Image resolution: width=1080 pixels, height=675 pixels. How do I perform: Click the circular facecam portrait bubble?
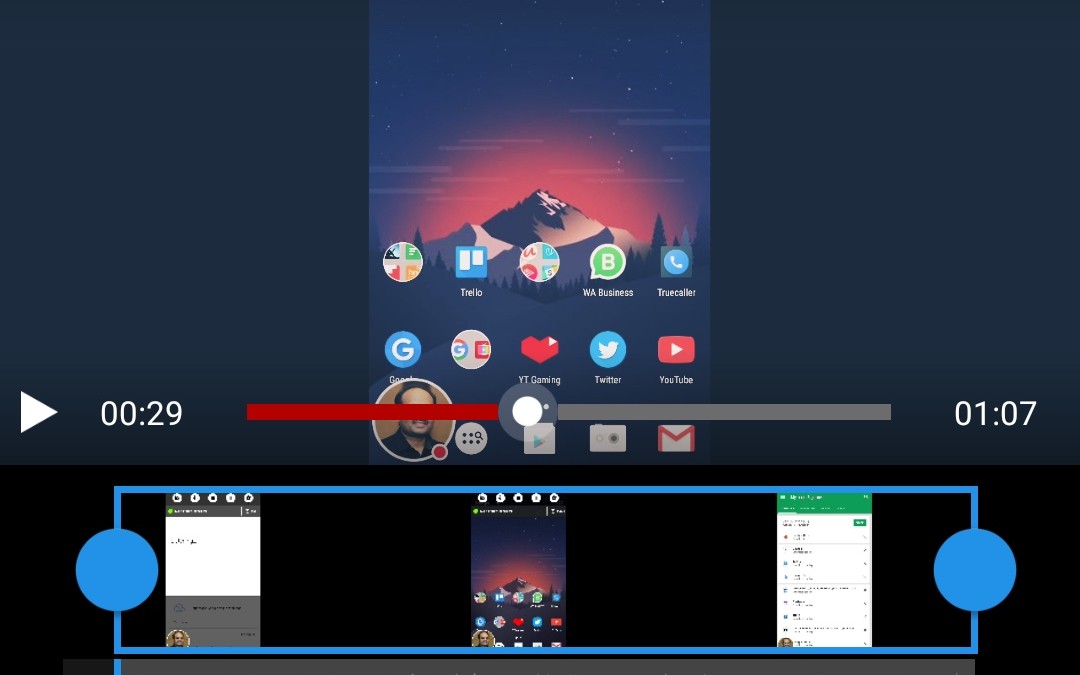[x=413, y=421]
